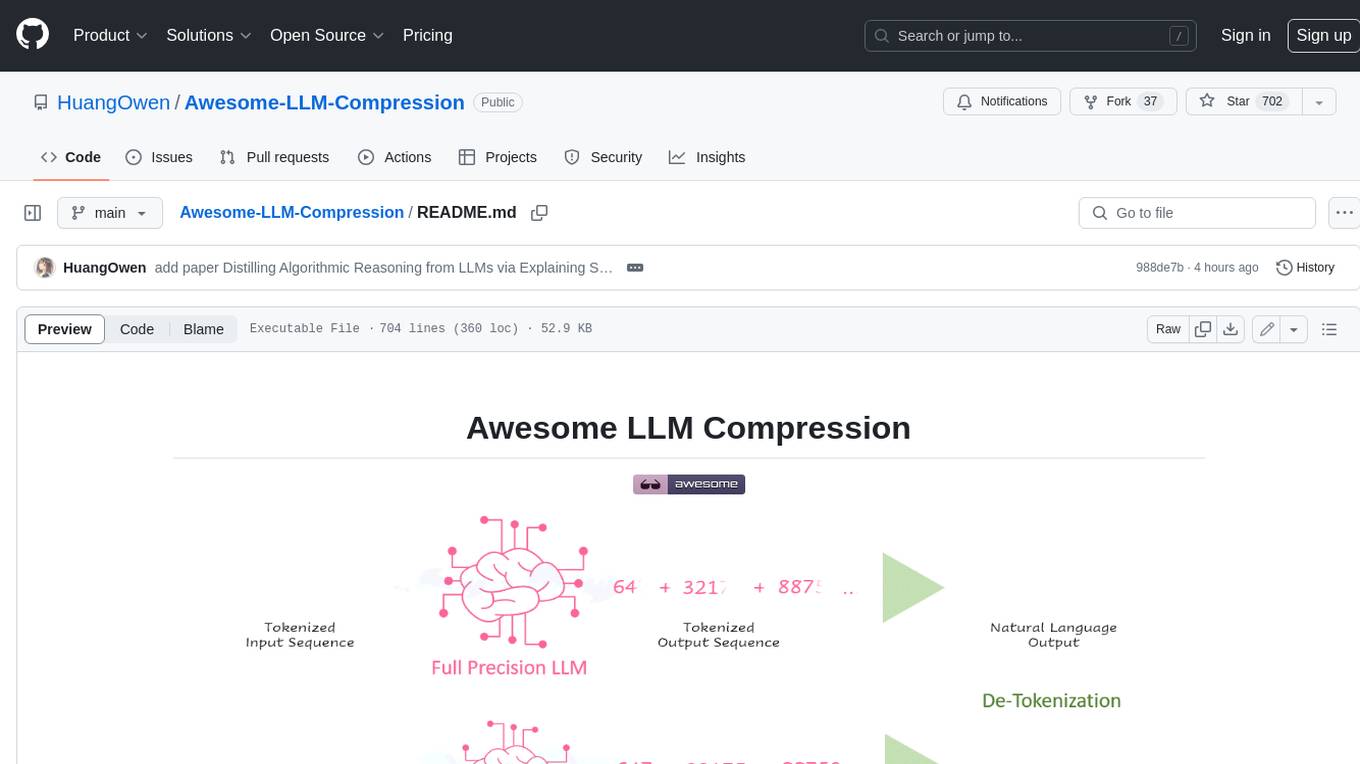Focus the Search or jump to field
This screenshot has width=1360, height=764.
point(1031,36)
